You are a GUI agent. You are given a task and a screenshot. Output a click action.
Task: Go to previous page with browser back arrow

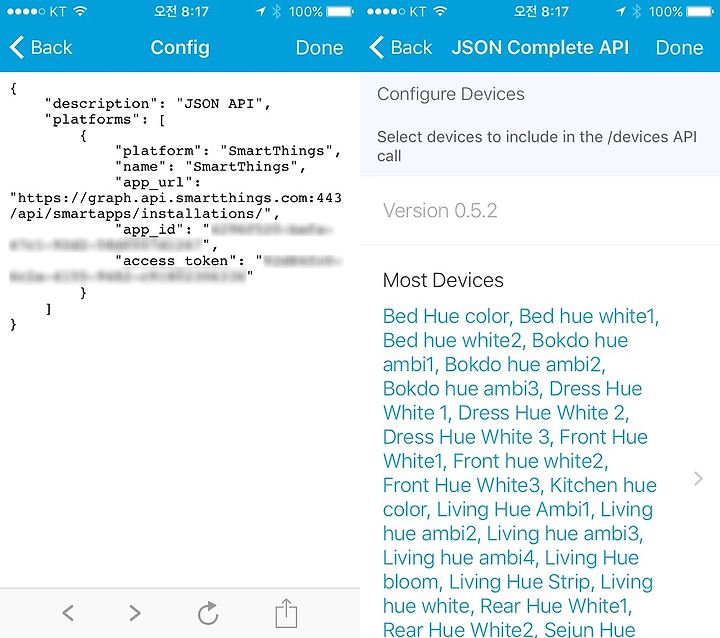(68, 613)
